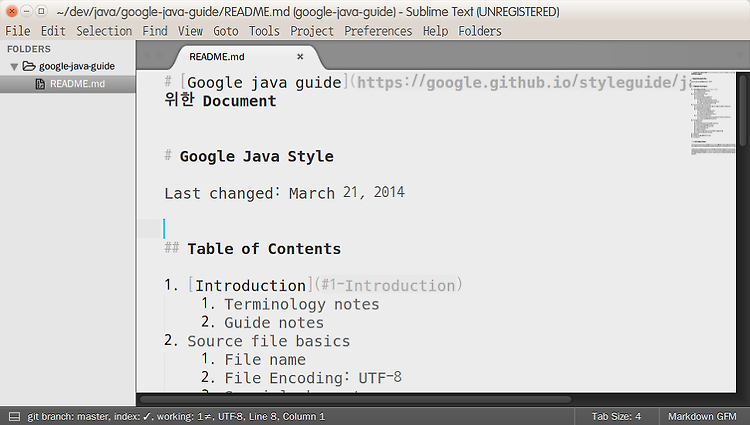Minimize the Sublime Text window
Image resolution: width=750 pixels, height=425 pixels.
click(27, 11)
